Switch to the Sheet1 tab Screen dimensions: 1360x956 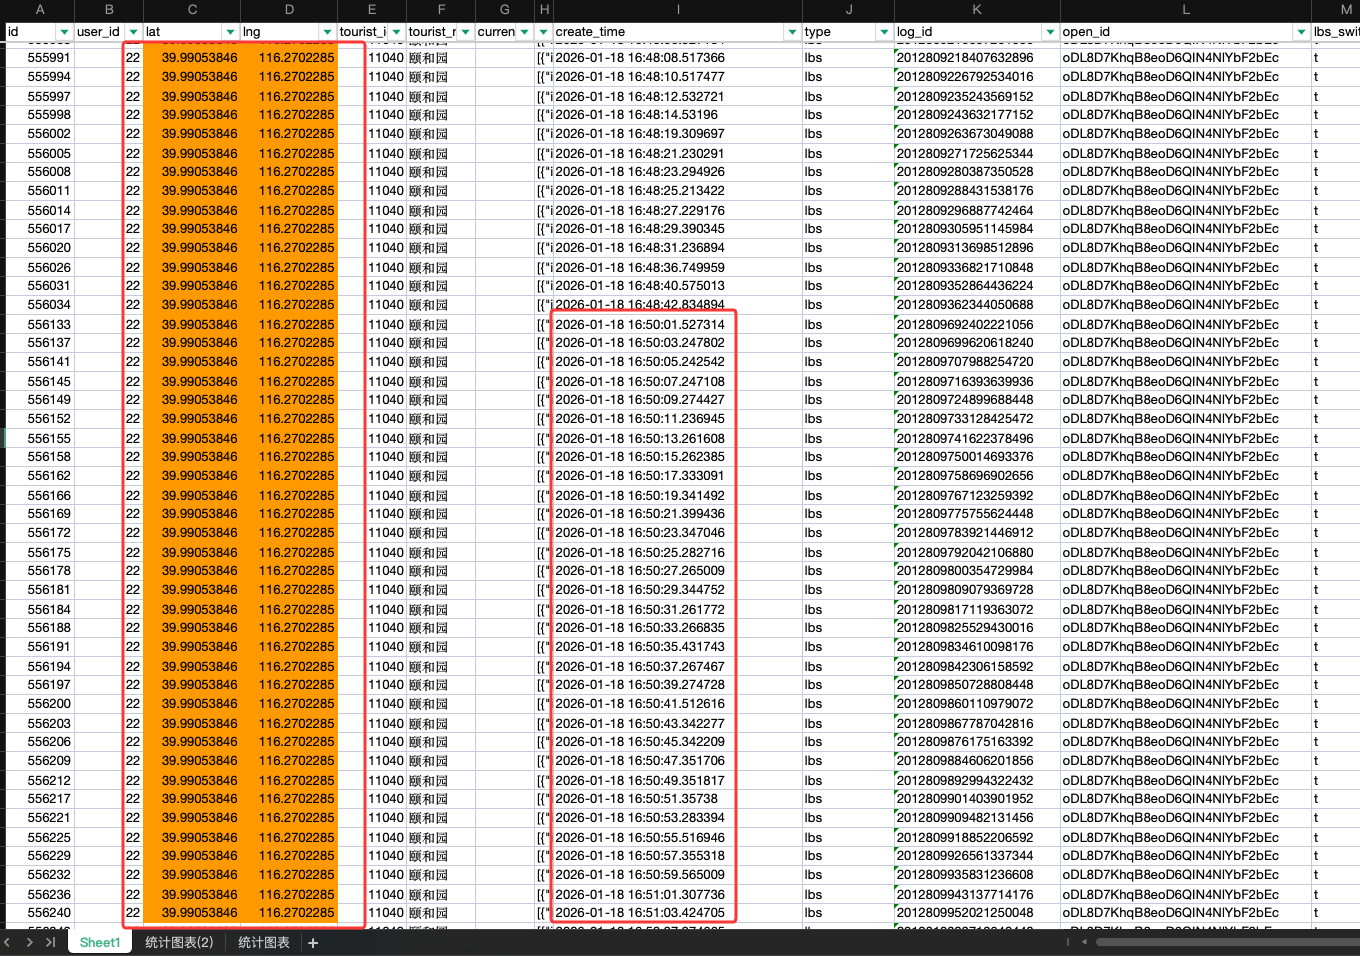[x=100, y=942]
